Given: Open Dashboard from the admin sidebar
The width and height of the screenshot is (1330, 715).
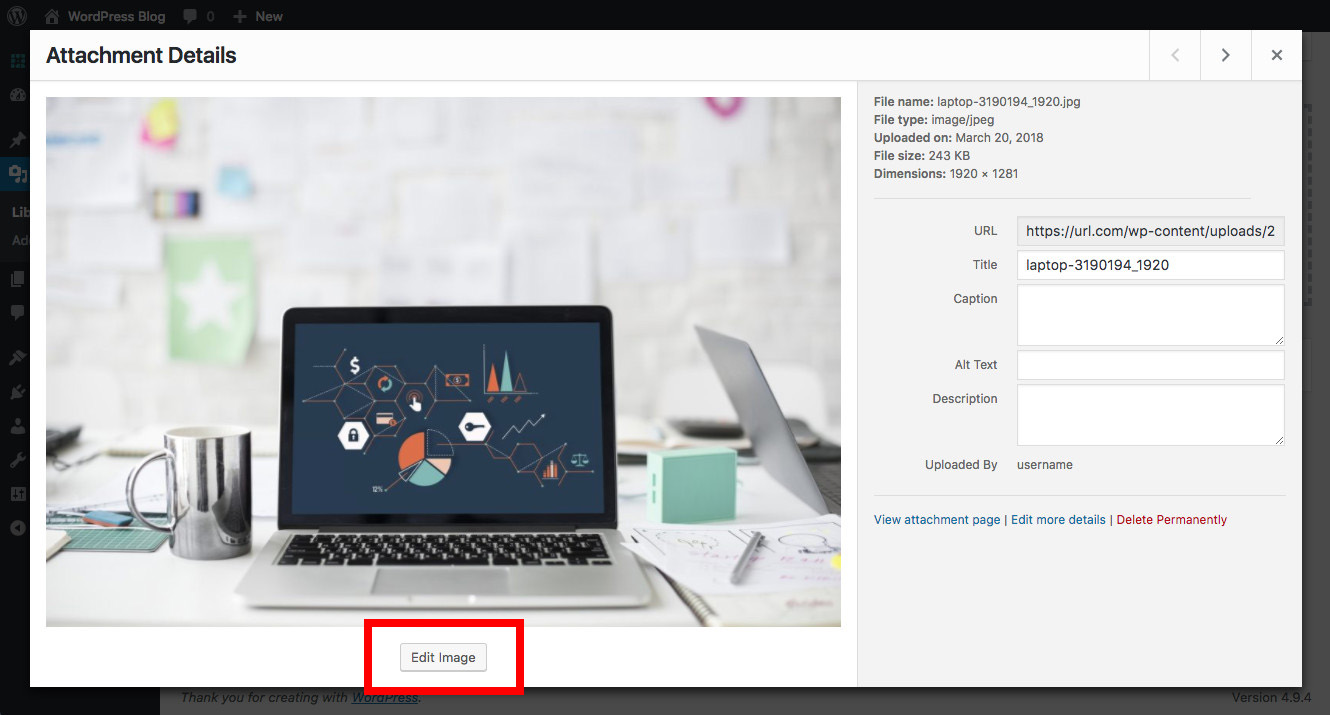Looking at the screenshot, I should click(x=17, y=95).
